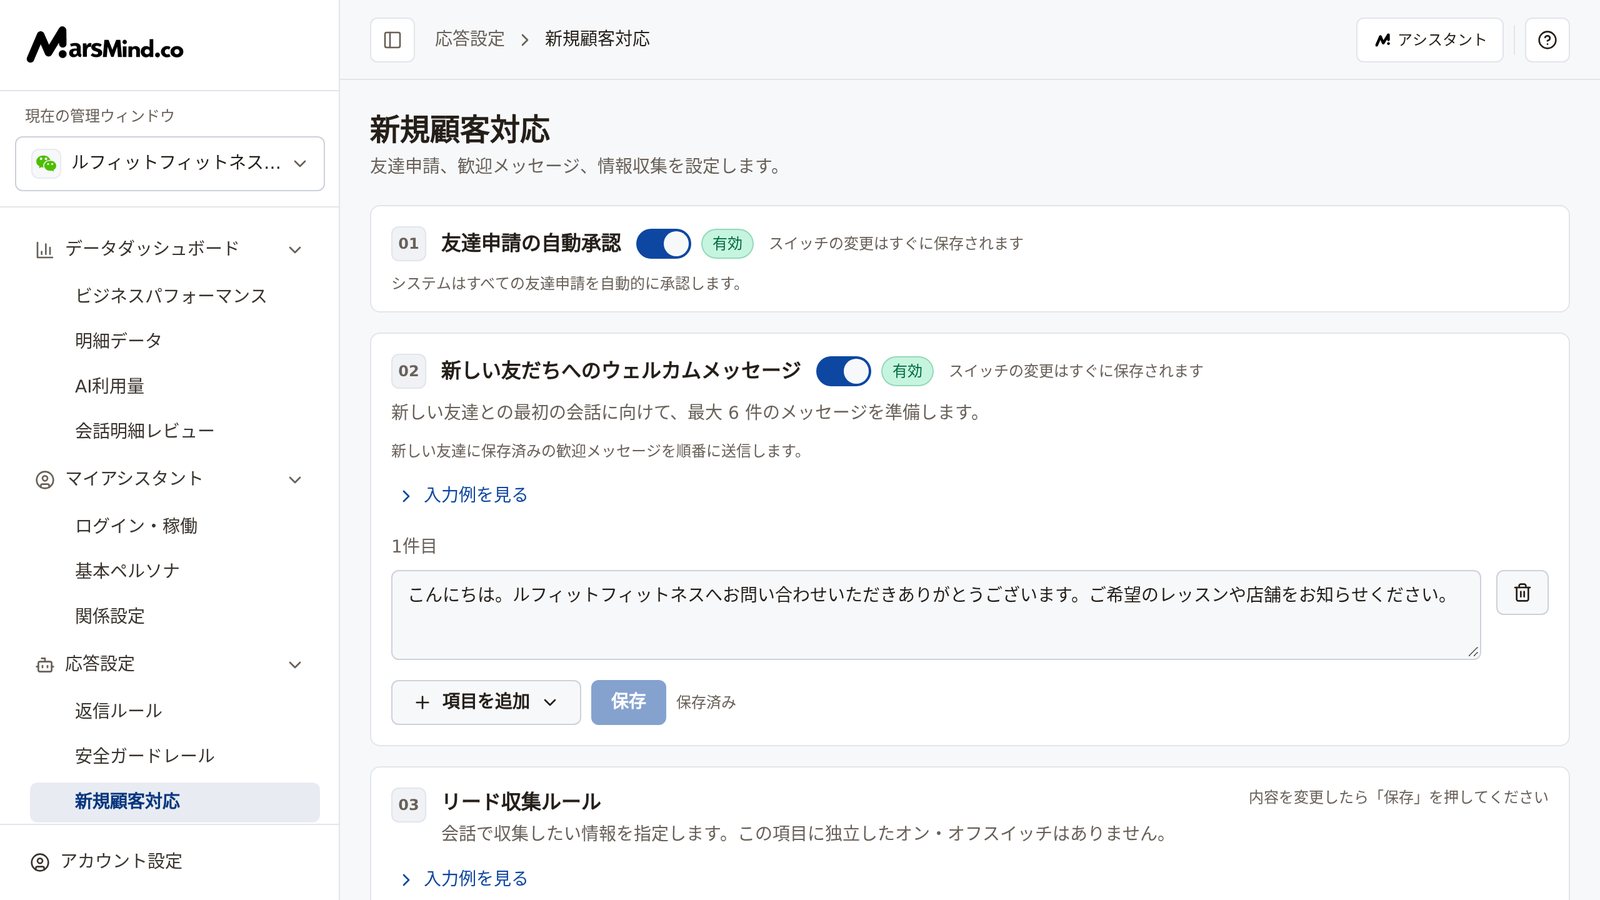The height and width of the screenshot is (900, 1600).
Task: Open 基本ペルソナ settings
Action: point(127,571)
